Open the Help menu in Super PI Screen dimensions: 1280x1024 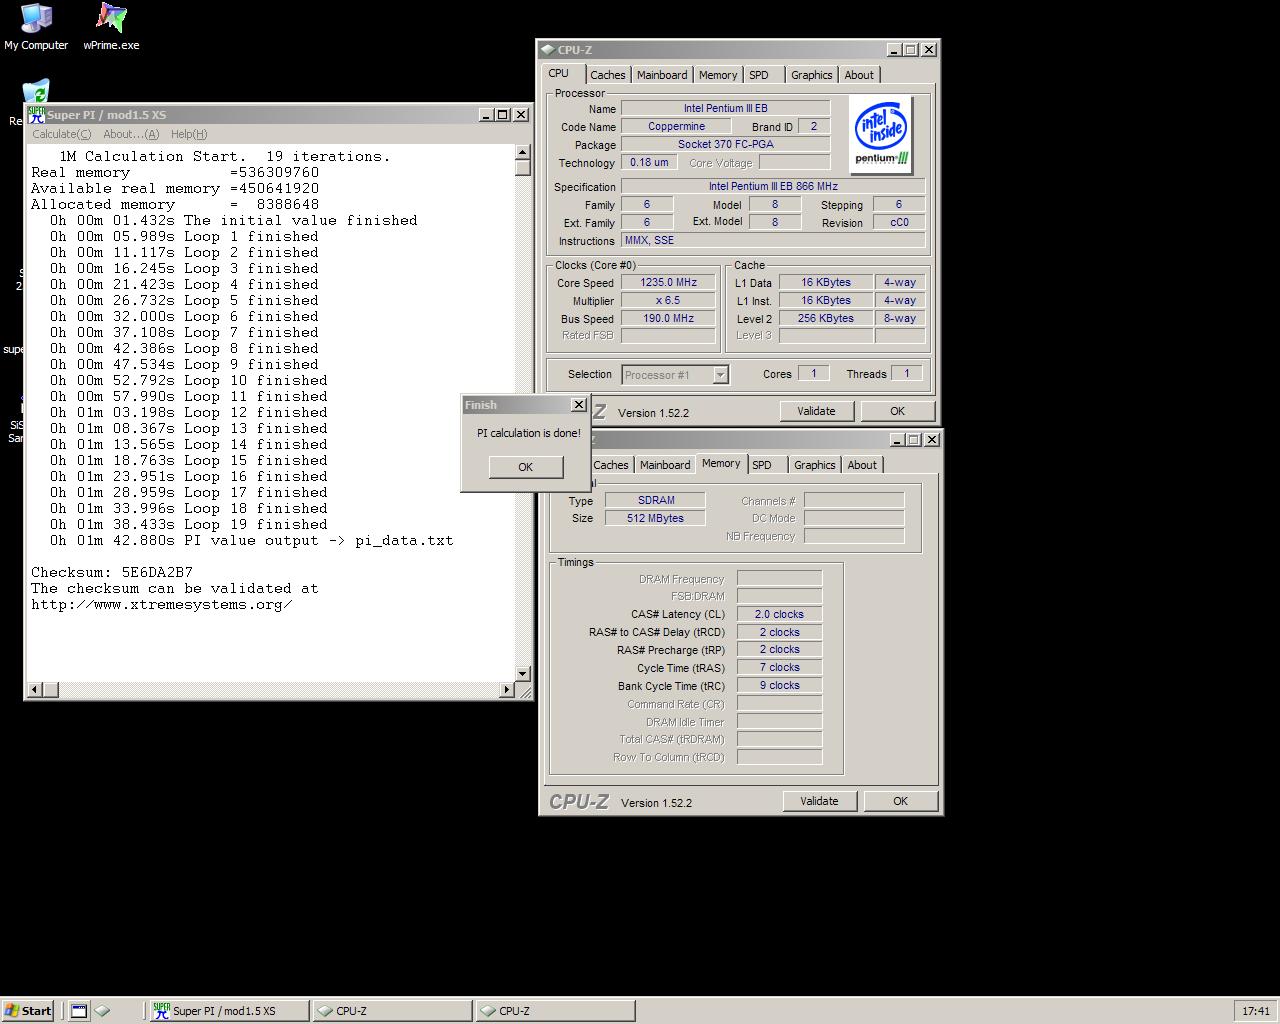[x=189, y=134]
